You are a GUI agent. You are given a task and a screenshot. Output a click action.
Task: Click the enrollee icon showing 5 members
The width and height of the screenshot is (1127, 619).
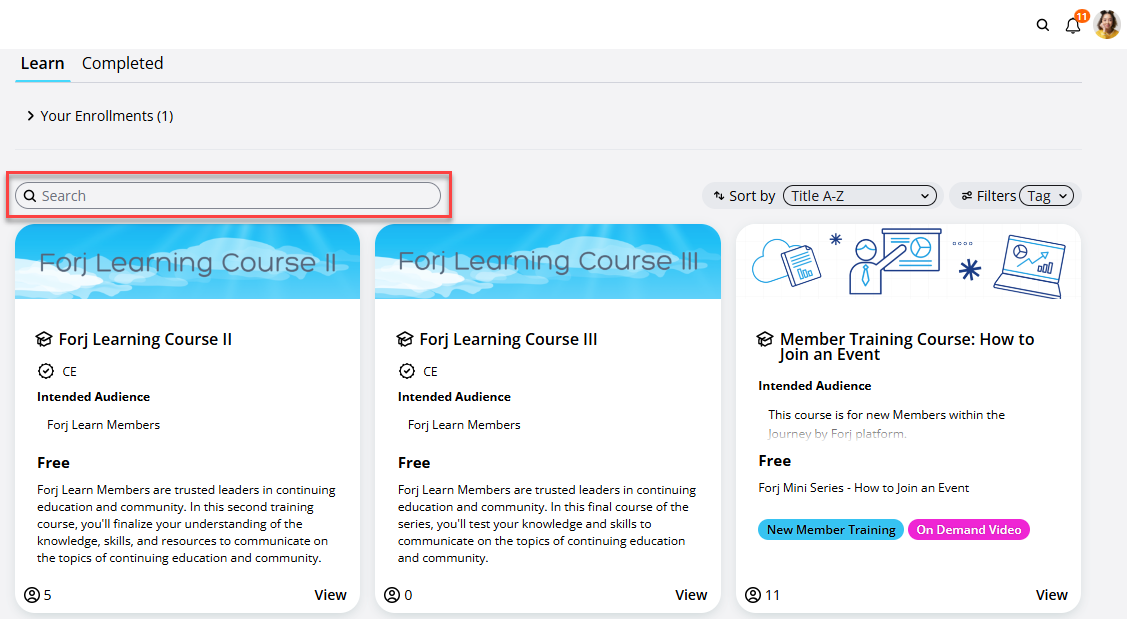(32, 595)
